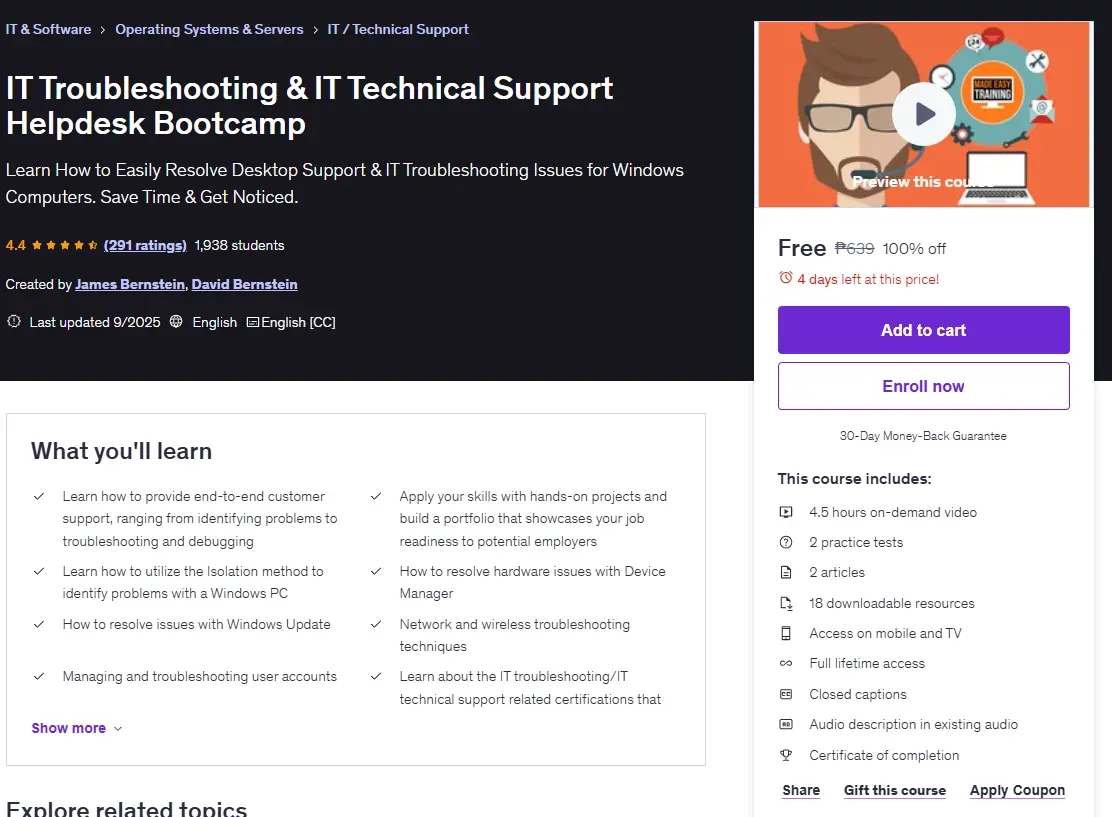Click 18 downloadable resources text
Screen dimensions: 1112x817
tap(892, 604)
